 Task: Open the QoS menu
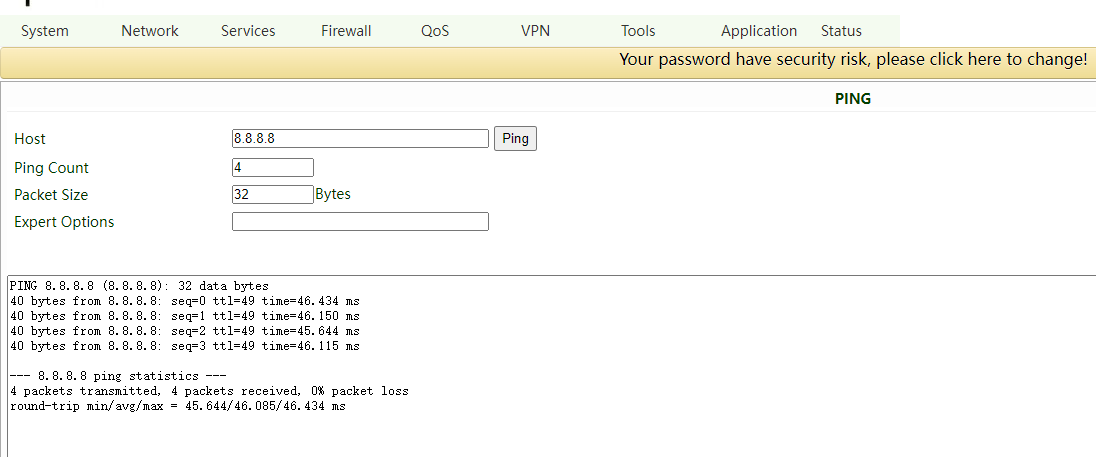435,31
